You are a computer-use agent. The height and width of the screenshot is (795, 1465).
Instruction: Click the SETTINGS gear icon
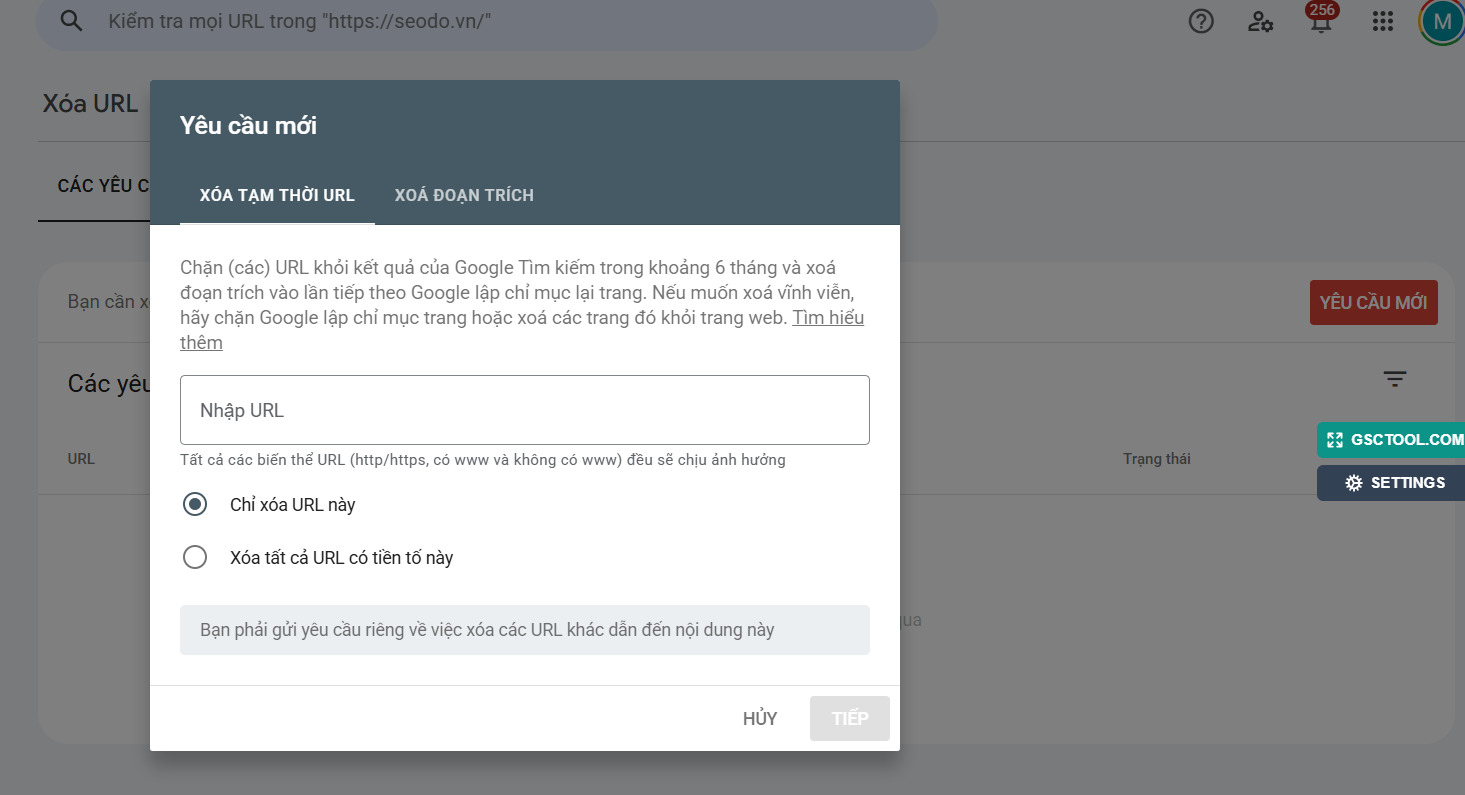(x=1354, y=483)
